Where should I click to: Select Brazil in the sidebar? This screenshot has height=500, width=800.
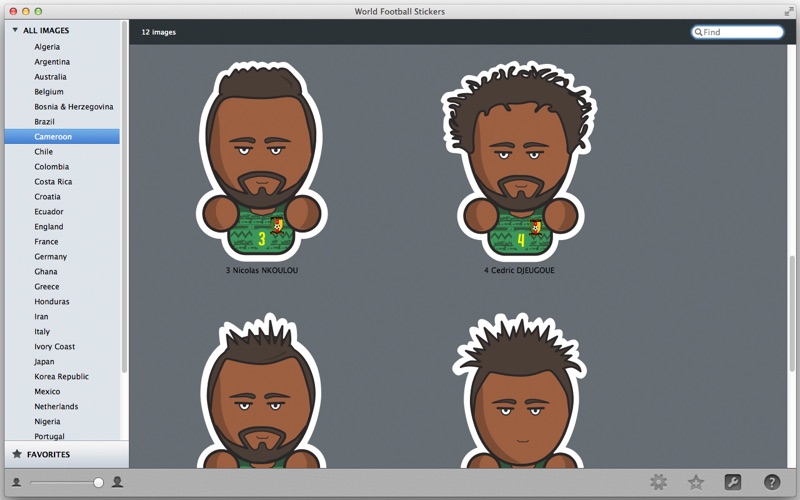point(44,121)
